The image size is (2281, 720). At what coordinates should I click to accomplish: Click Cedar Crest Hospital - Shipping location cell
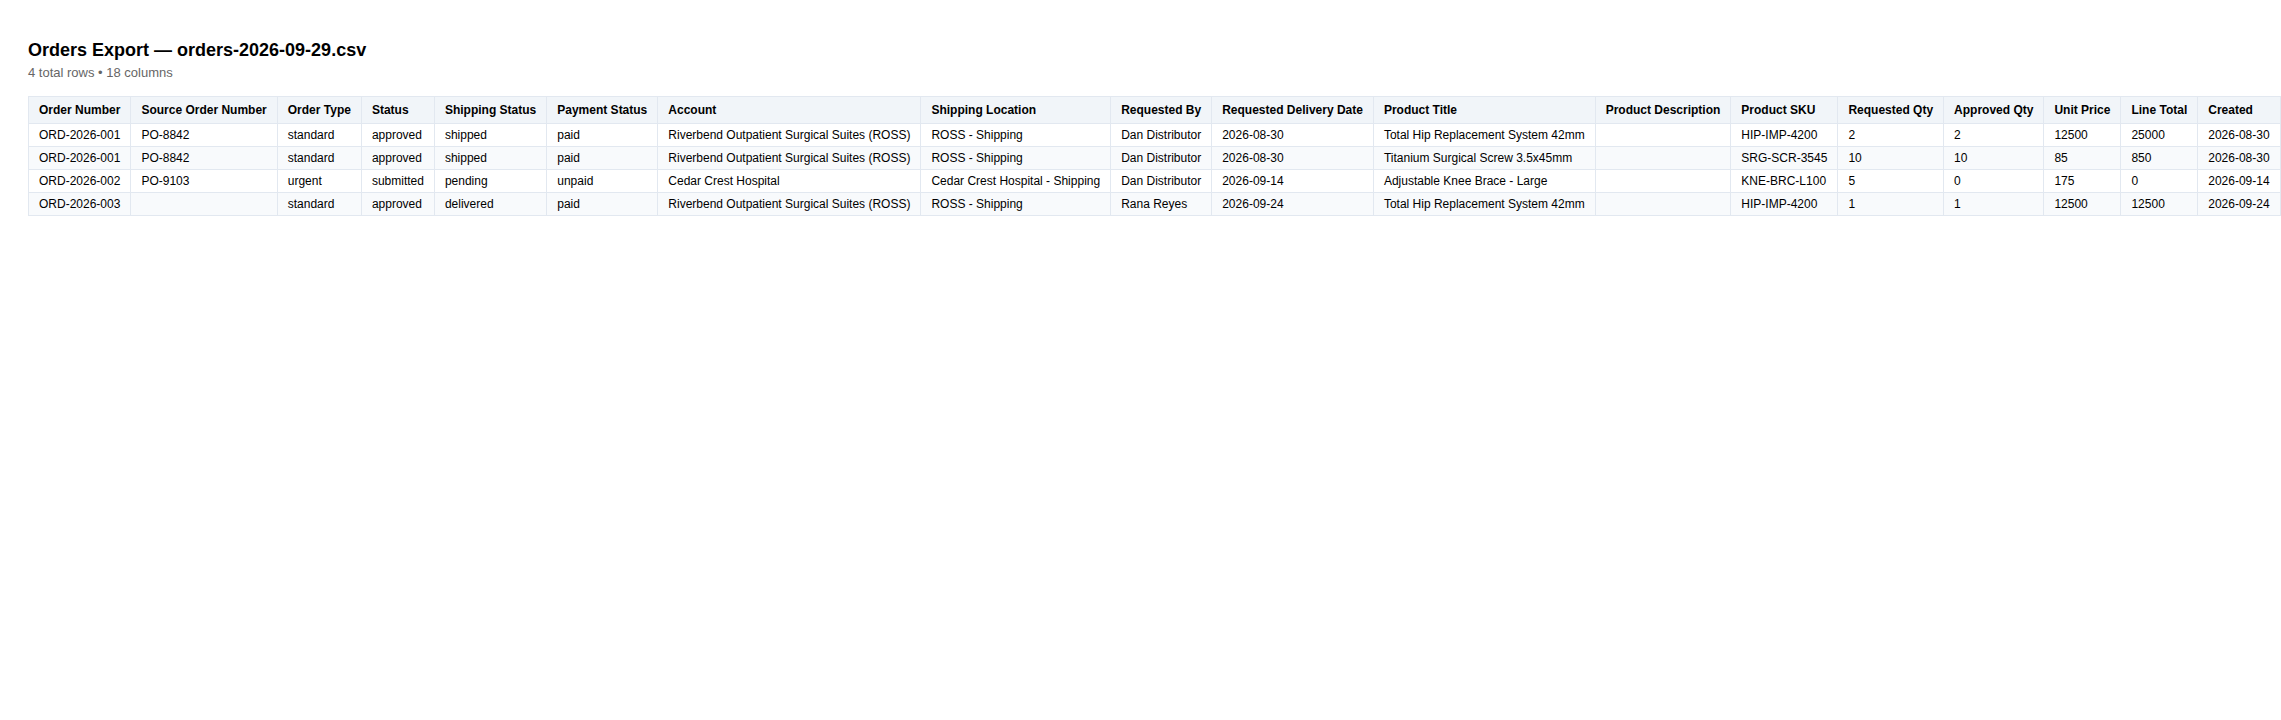pos(1015,181)
